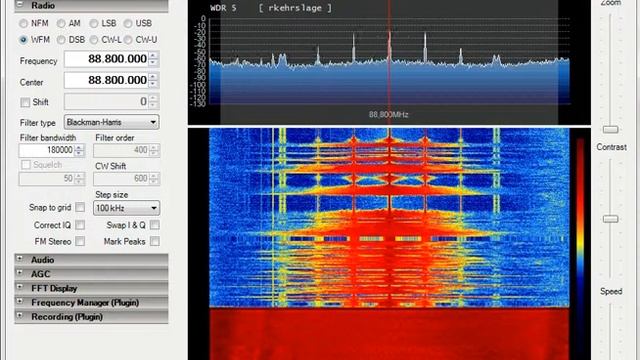
Task: Enable the Shift checkbox
Action: [x=25, y=102]
